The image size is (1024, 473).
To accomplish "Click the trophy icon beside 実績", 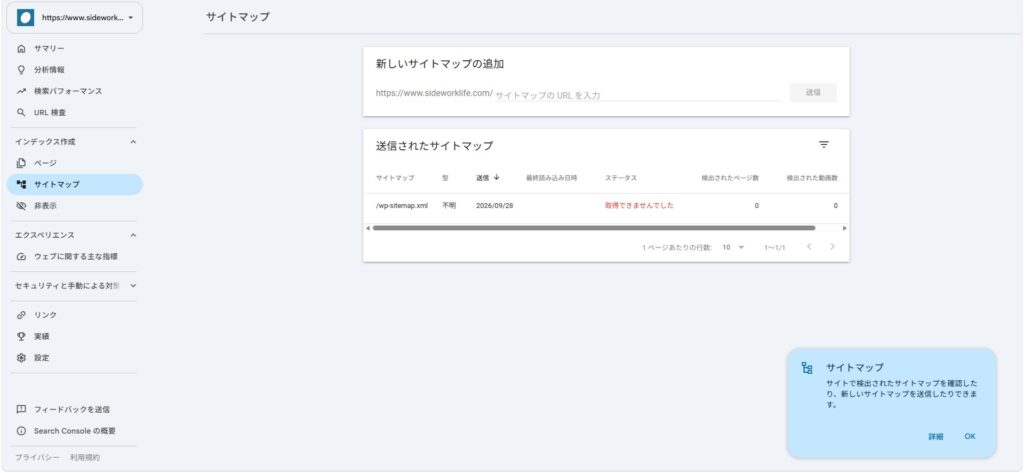I will [22, 336].
